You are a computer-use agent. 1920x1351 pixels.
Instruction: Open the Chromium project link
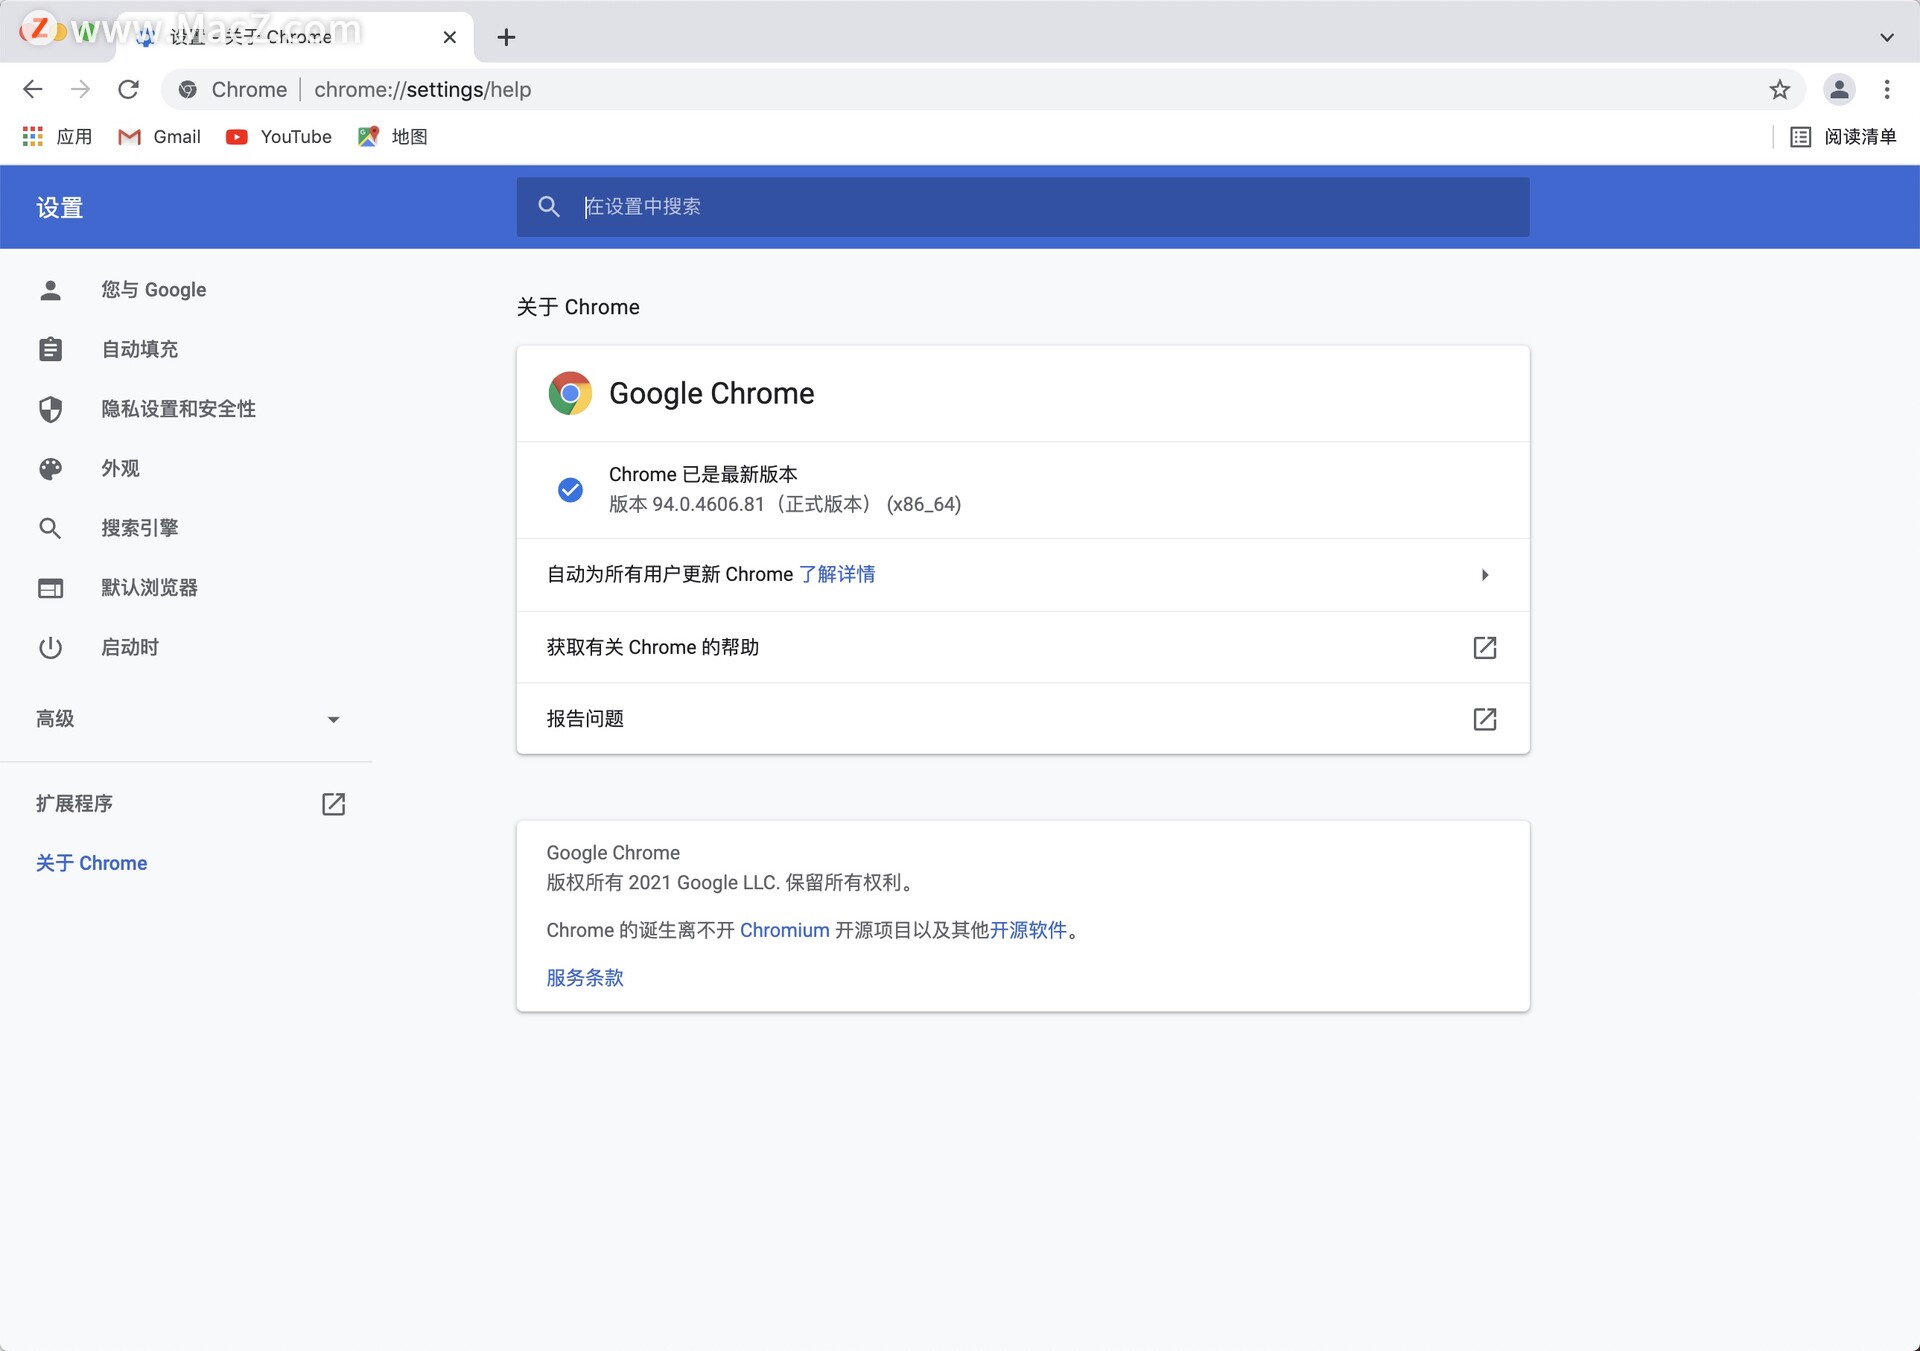[784, 930]
